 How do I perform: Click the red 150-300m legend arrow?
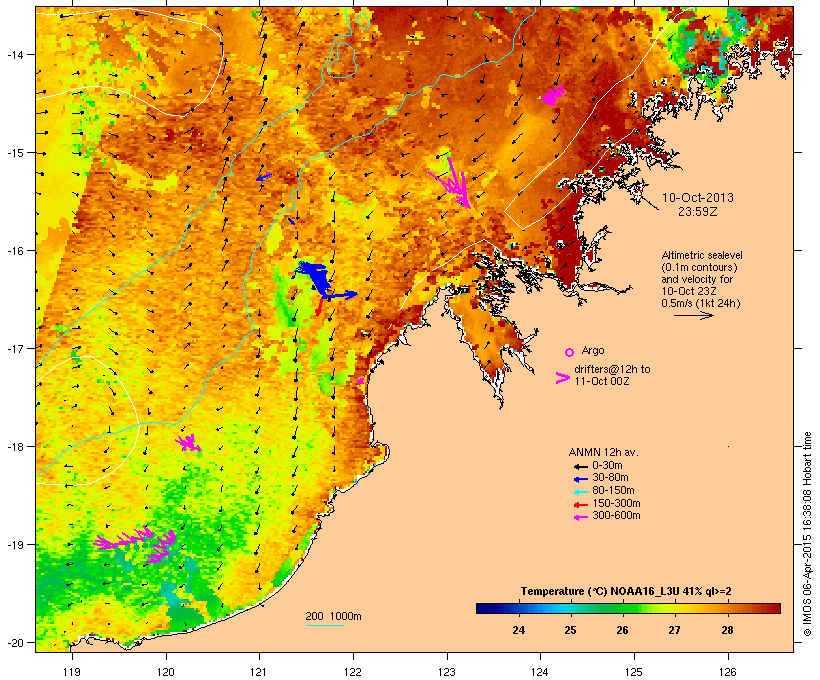[x=580, y=504]
